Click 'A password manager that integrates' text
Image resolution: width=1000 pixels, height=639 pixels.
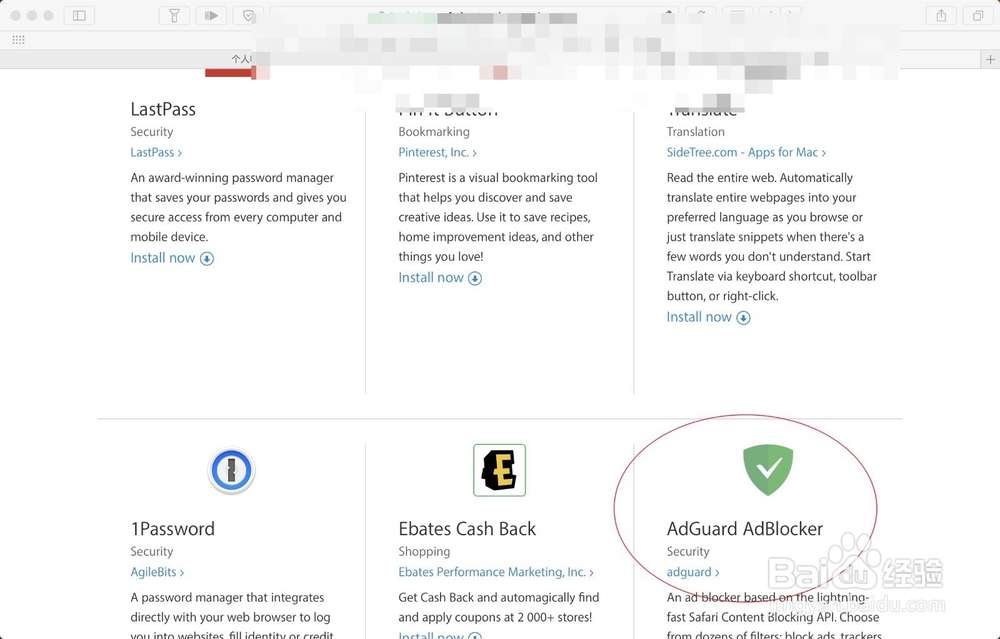click(x=227, y=598)
